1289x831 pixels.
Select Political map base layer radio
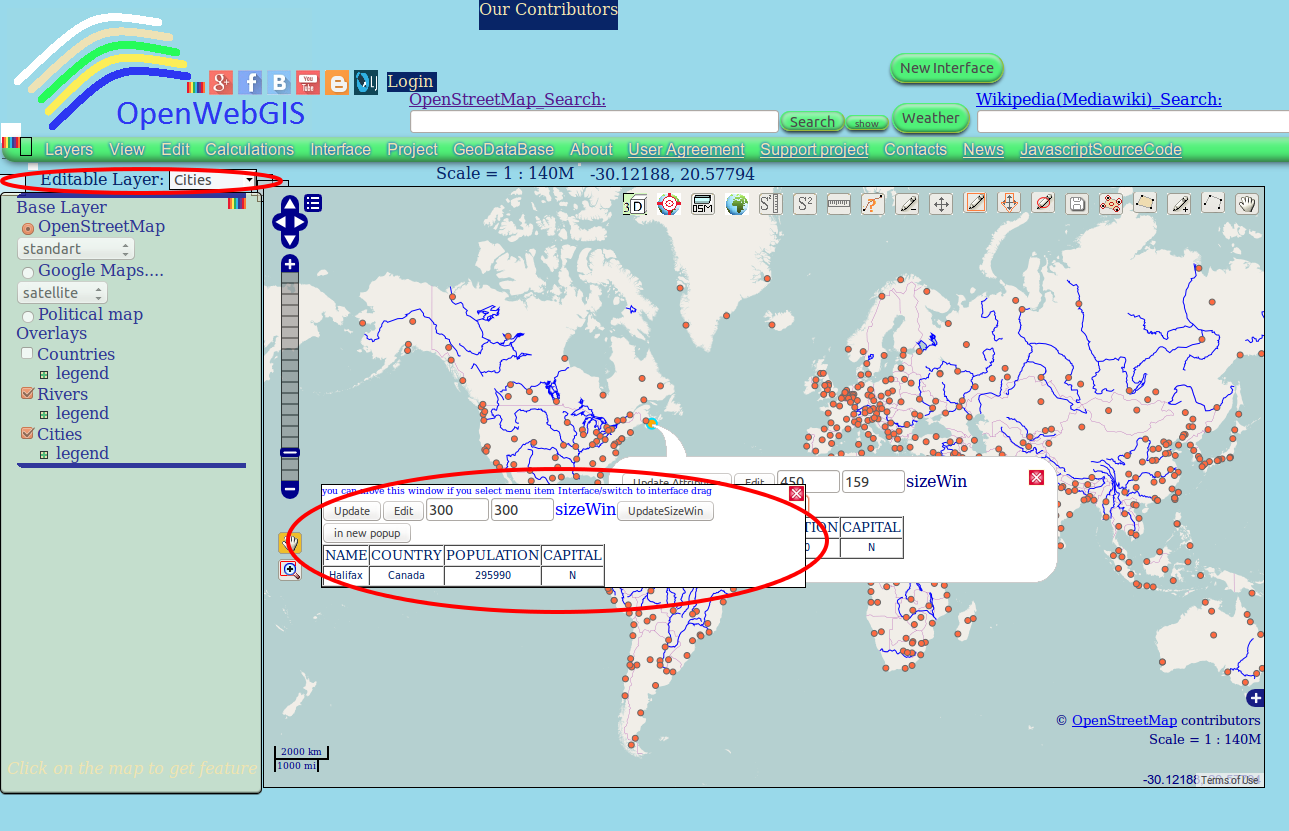(x=28, y=316)
